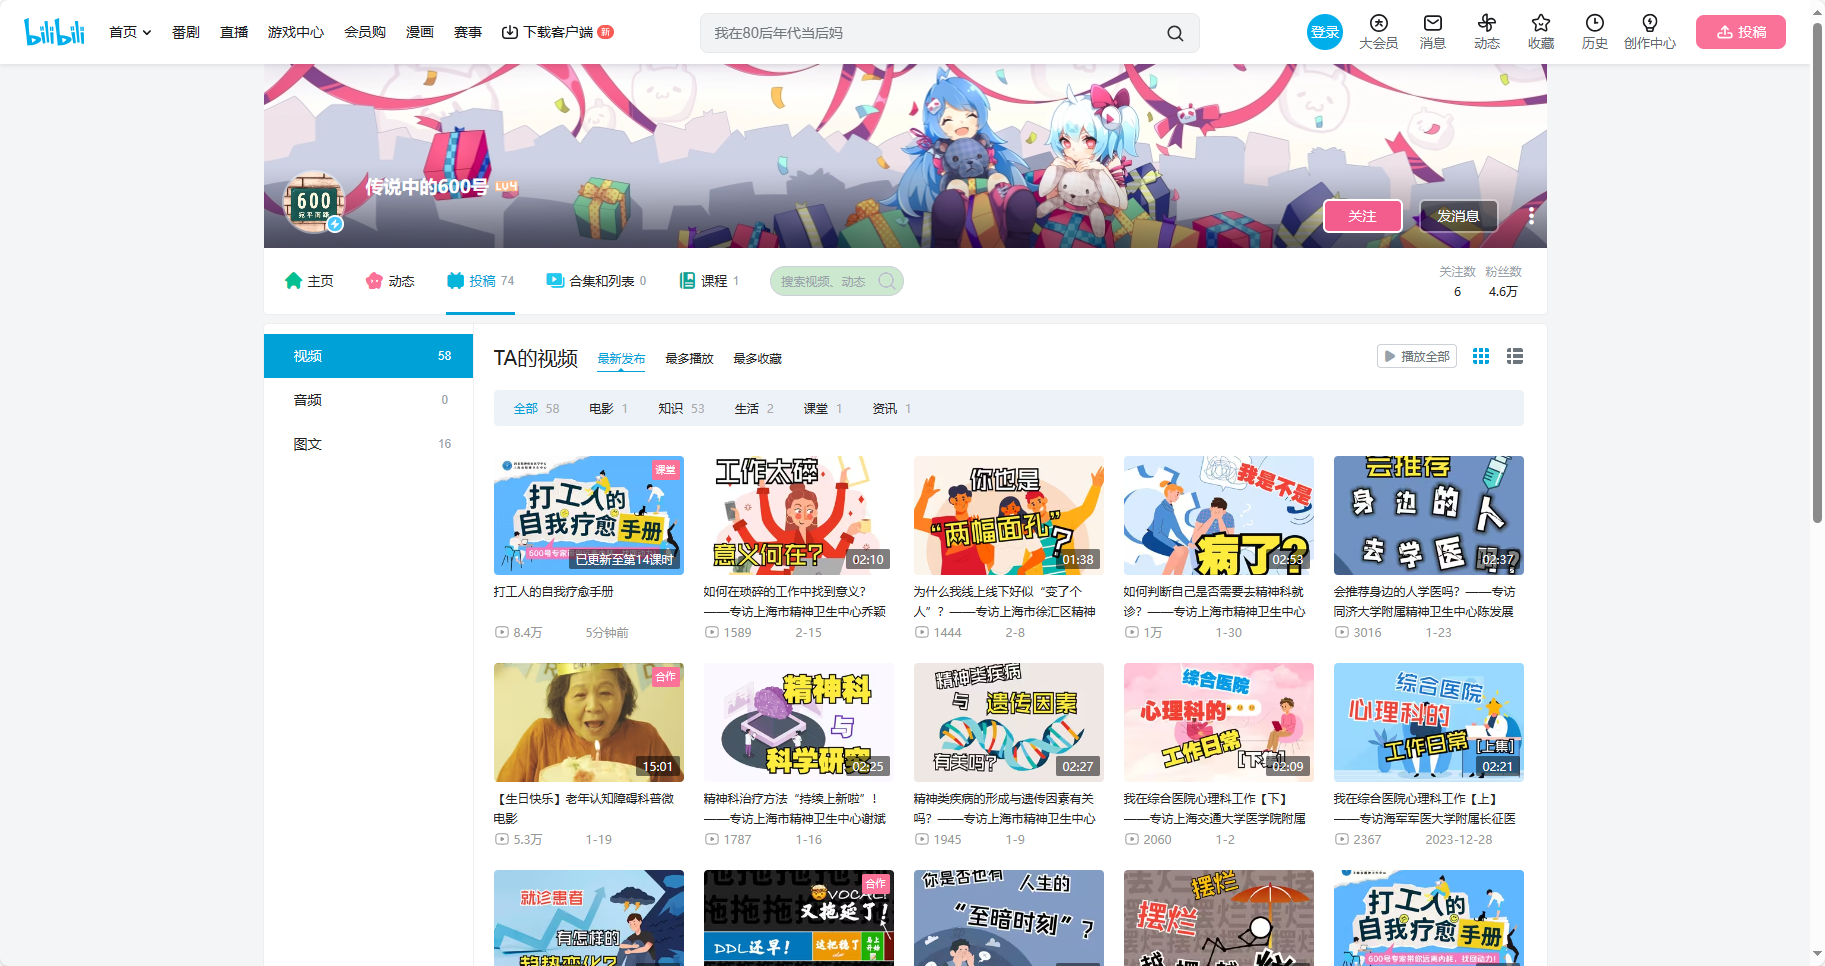Open the 你也是两幅面孔 video thumbnail
Image resolution: width=1825 pixels, height=966 pixels.
(1009, 515)
